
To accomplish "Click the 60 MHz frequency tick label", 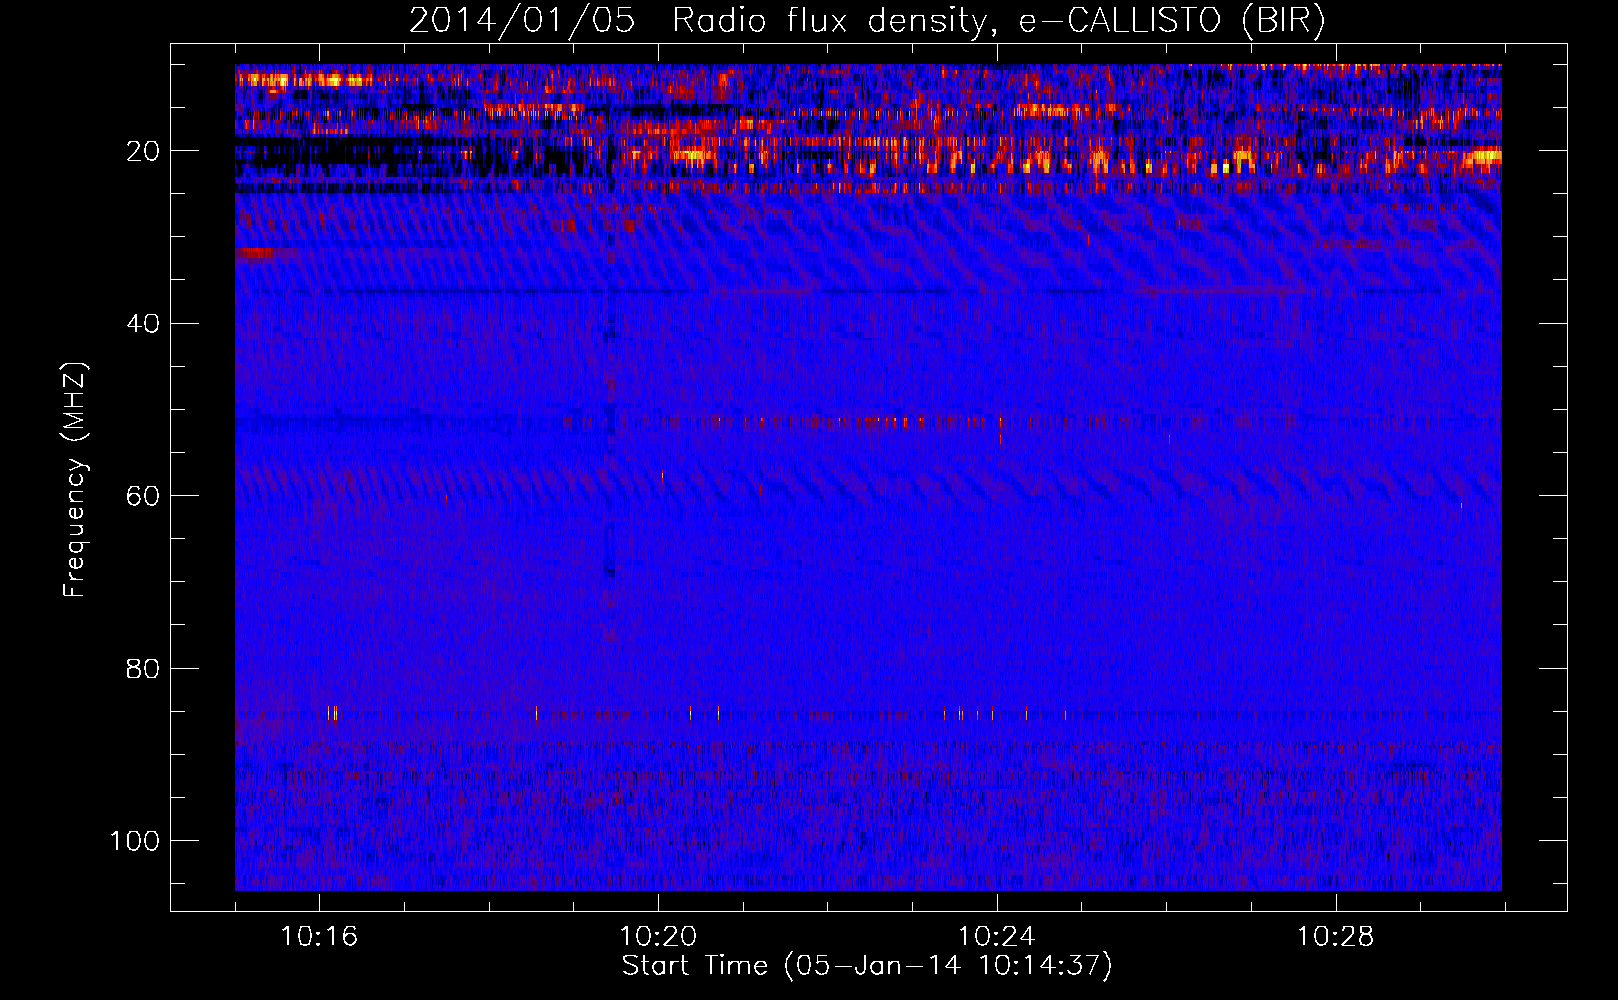I will (143, 496).
